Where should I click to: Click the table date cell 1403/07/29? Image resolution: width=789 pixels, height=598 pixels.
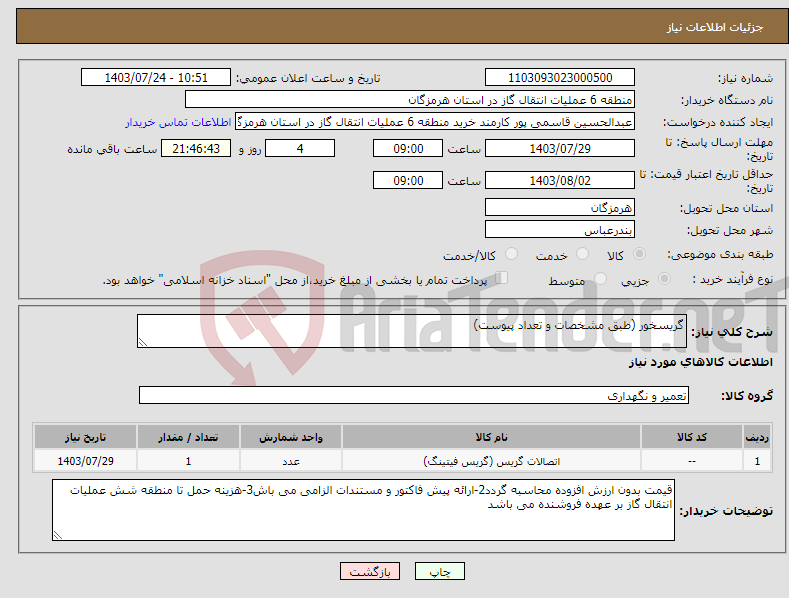[x=85, y=461]
